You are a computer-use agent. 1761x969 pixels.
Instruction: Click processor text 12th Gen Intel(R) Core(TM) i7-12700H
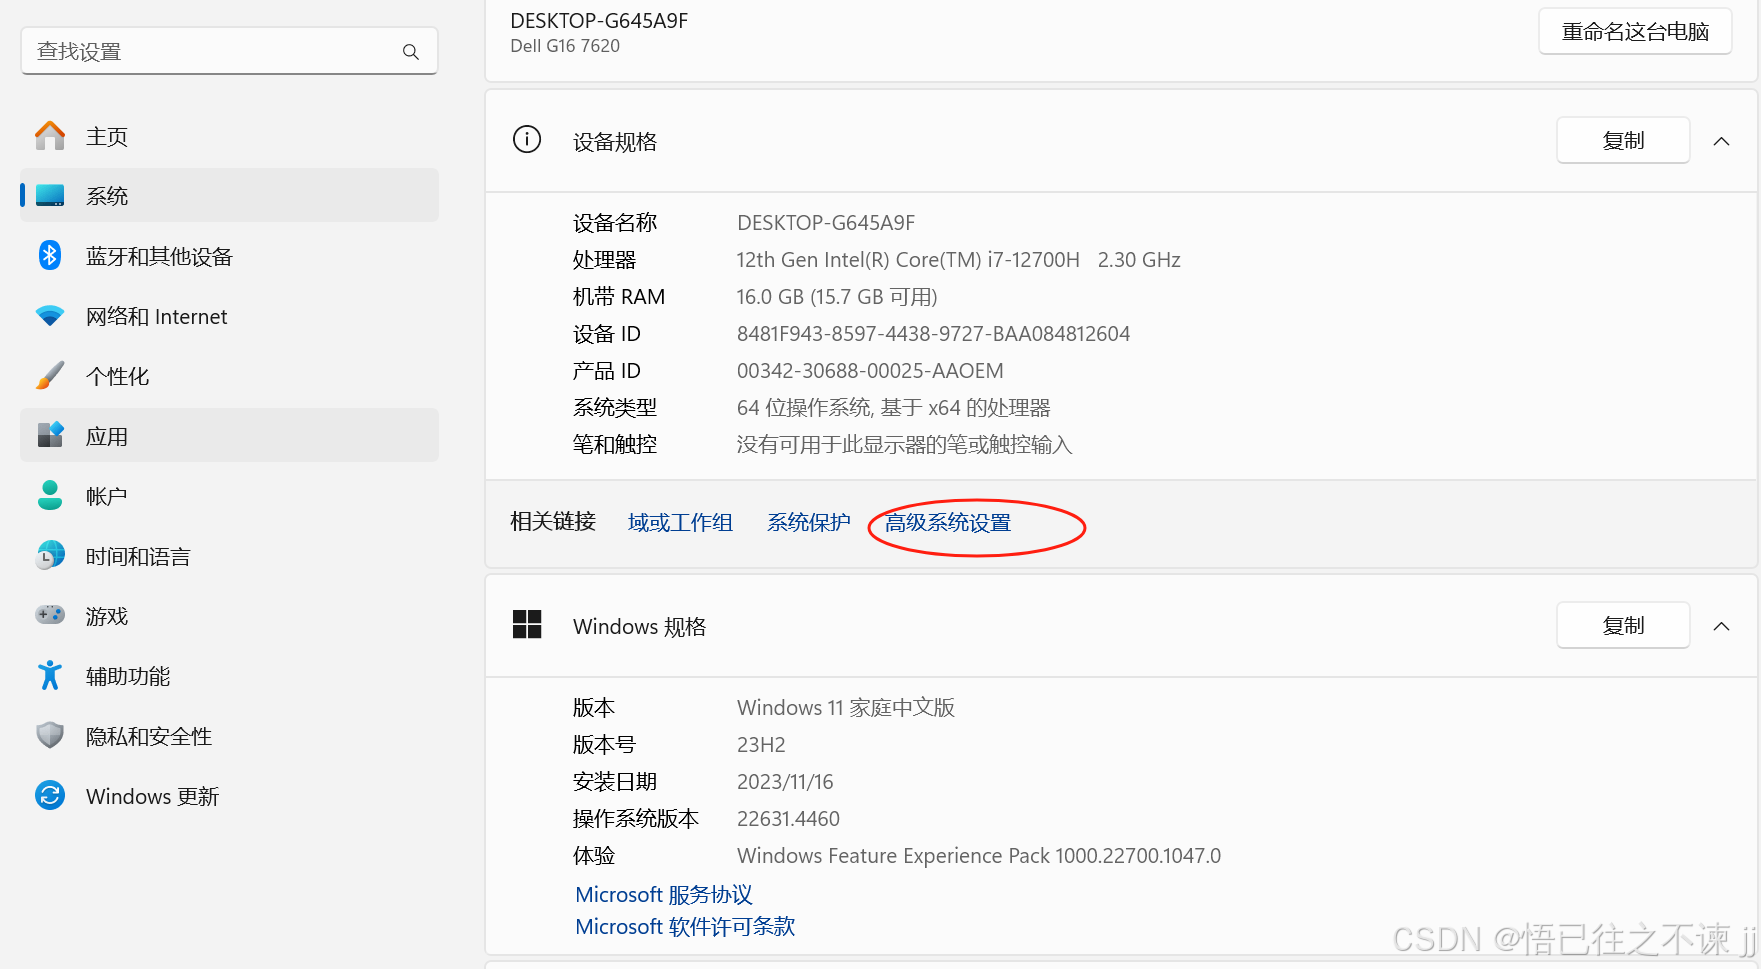(908, 260)
